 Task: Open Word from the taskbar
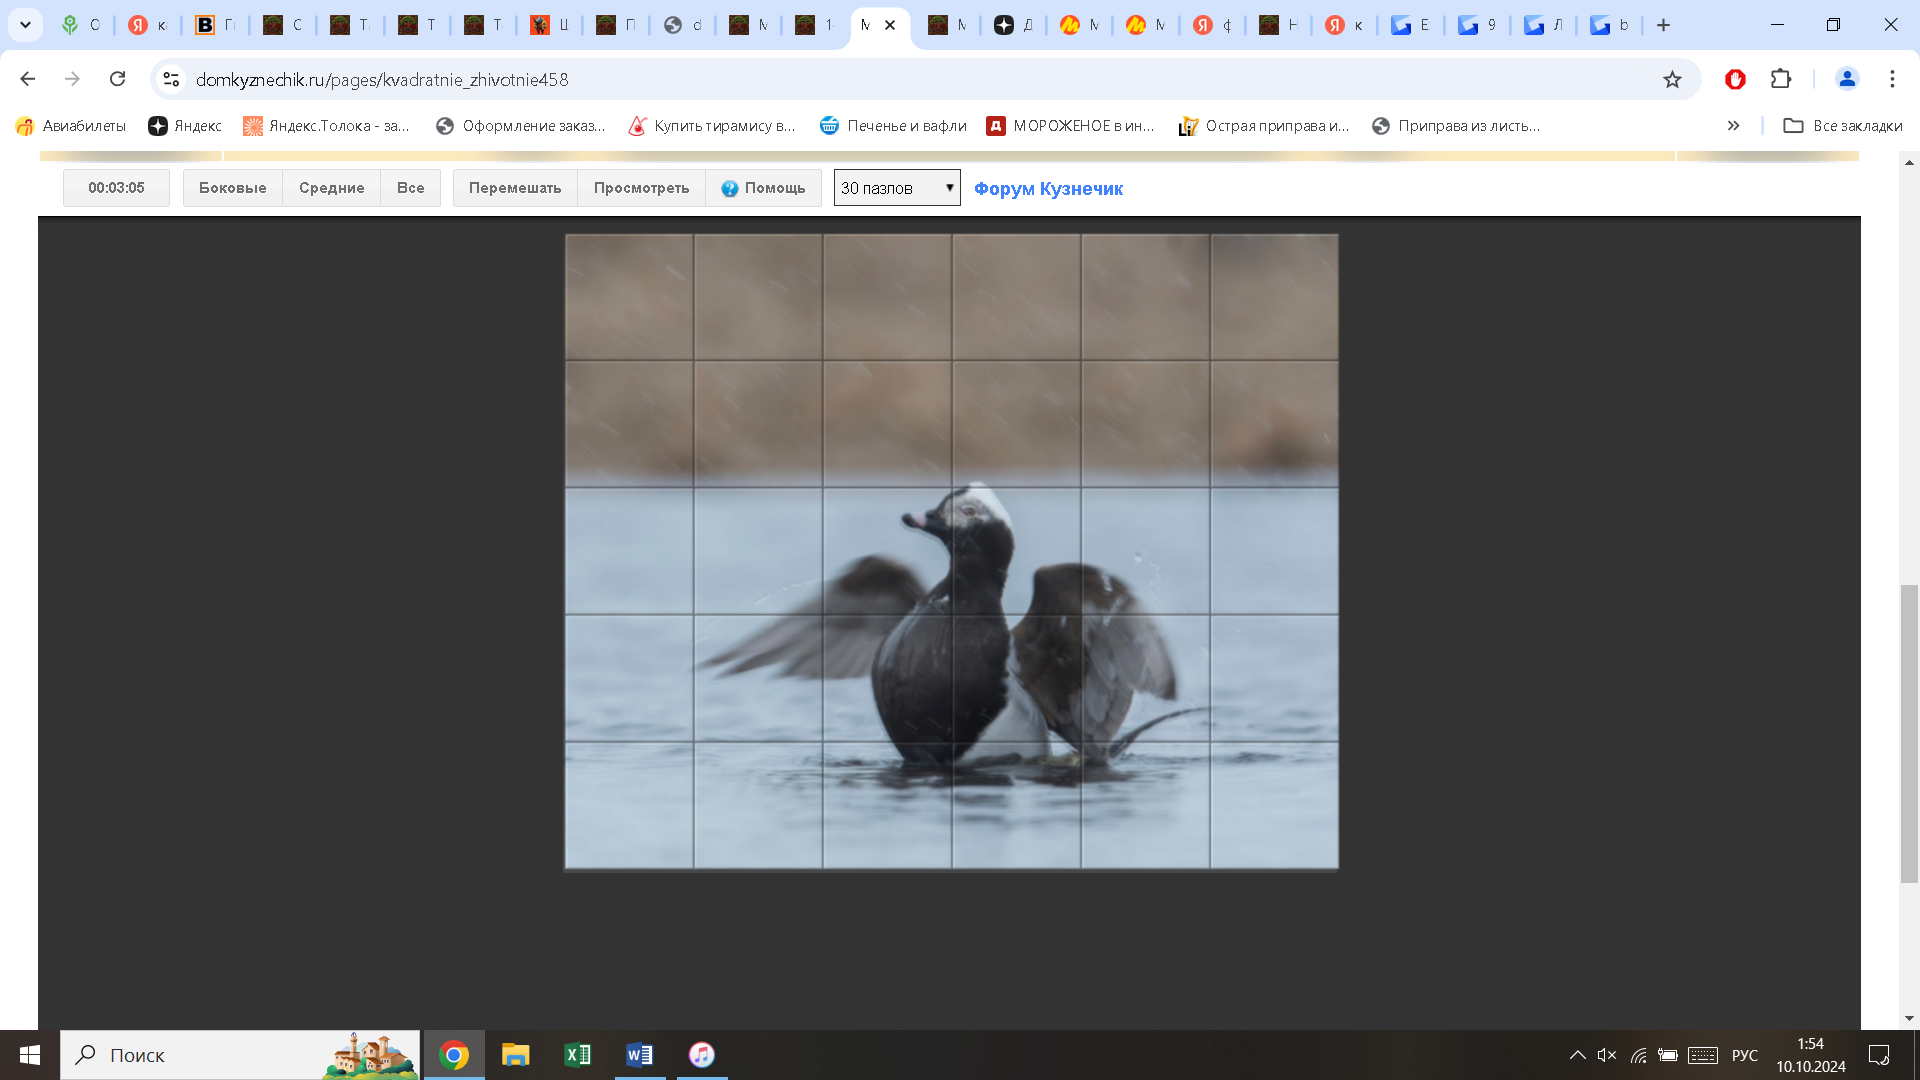640,1055
